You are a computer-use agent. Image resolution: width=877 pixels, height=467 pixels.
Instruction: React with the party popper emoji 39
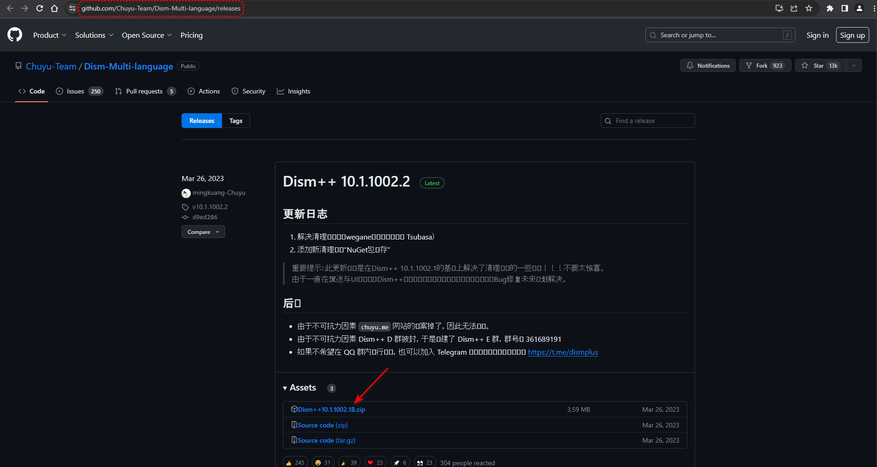[x=350, y=463]
